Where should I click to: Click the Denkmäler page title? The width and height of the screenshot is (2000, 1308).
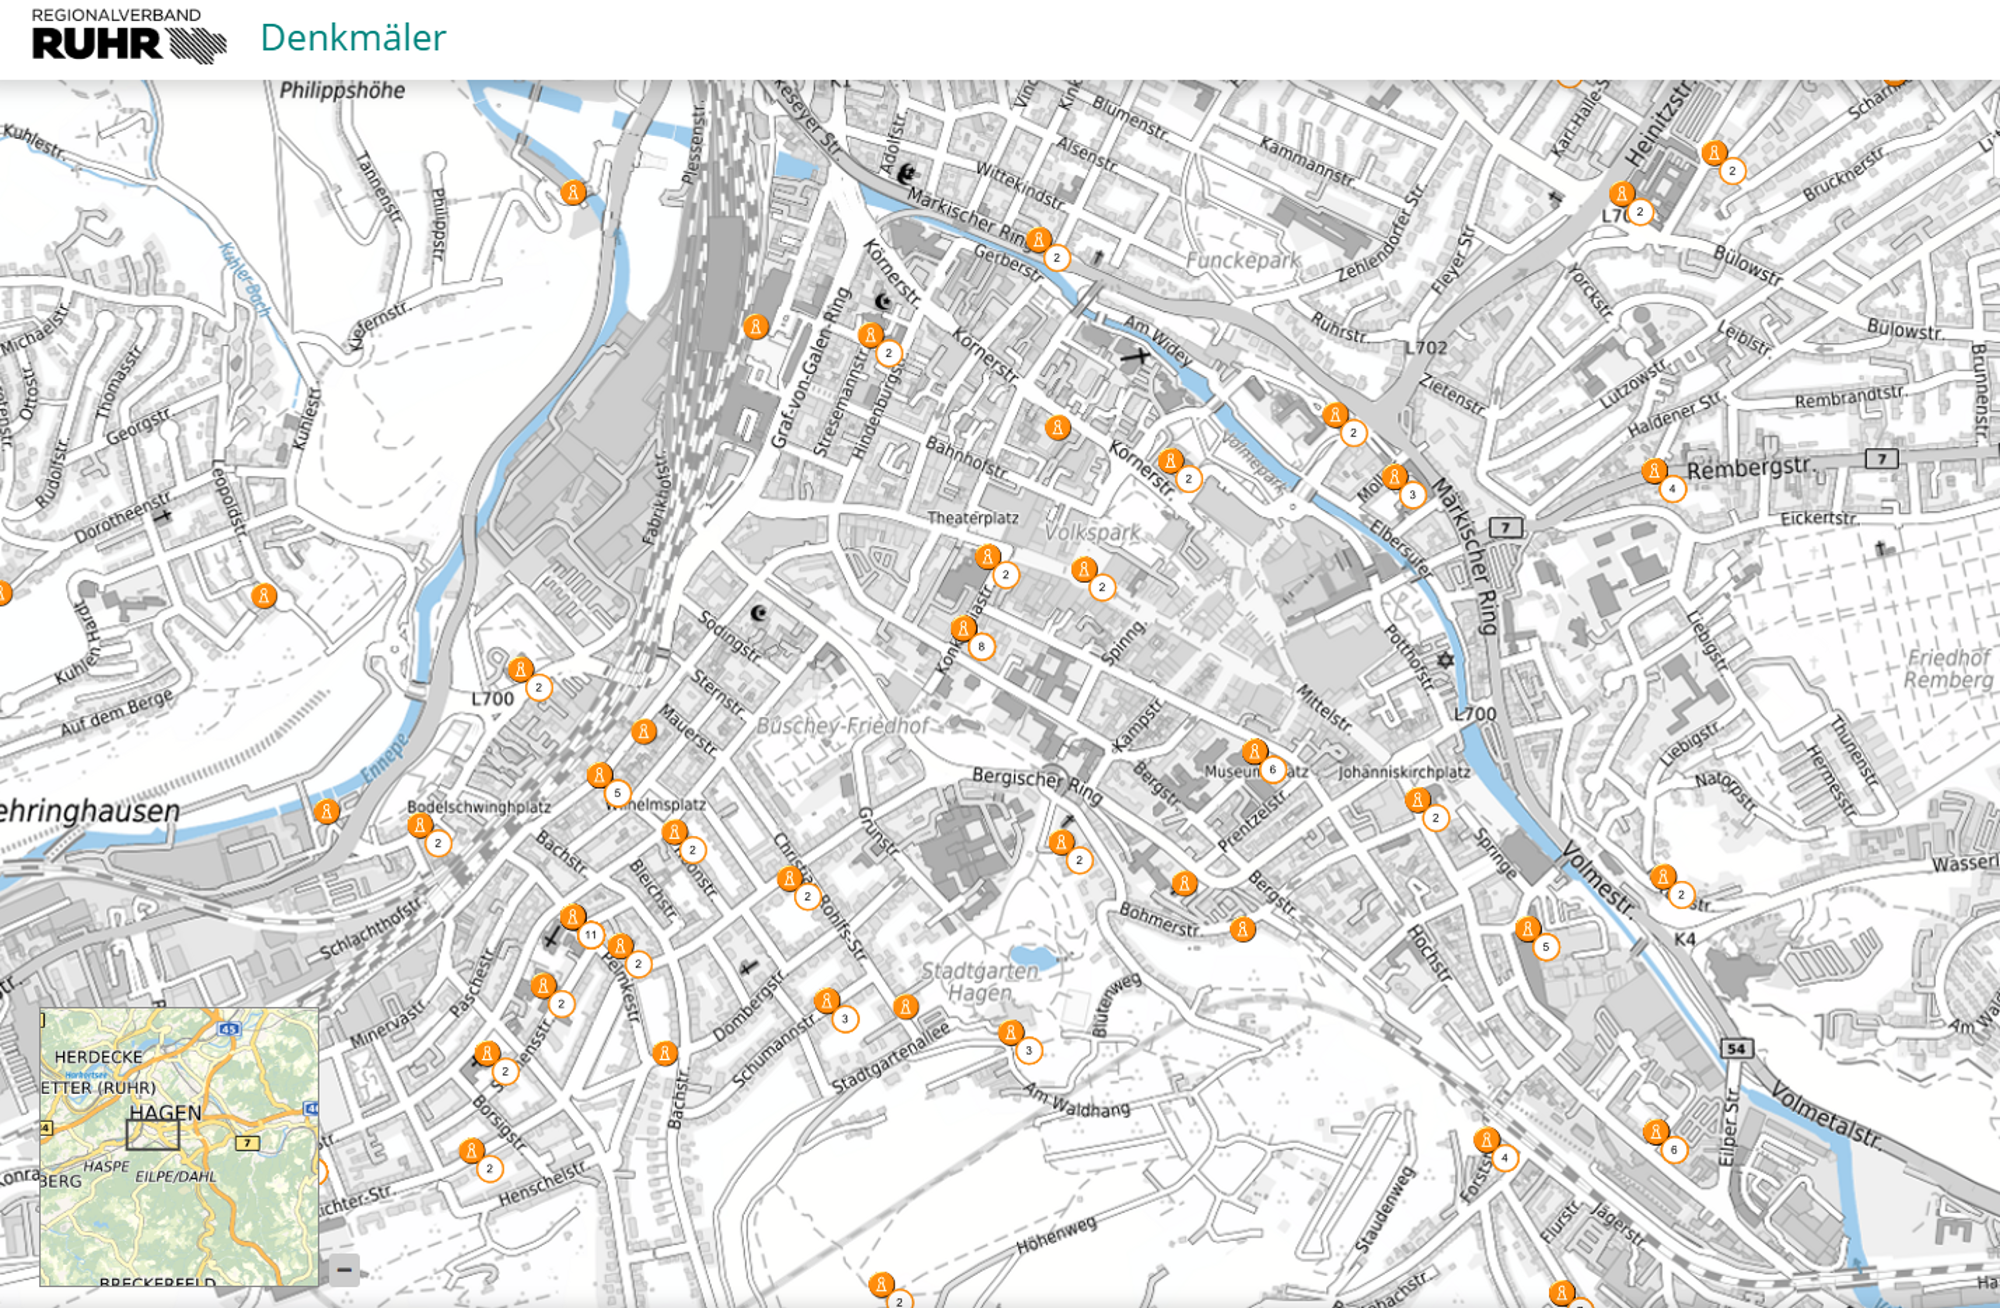coord(353,38)
